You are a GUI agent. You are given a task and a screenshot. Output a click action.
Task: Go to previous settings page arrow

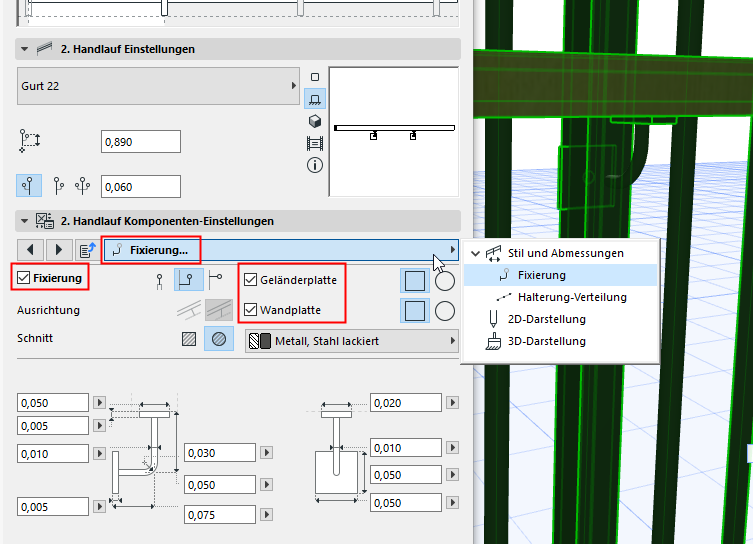[x=30, y=250]
